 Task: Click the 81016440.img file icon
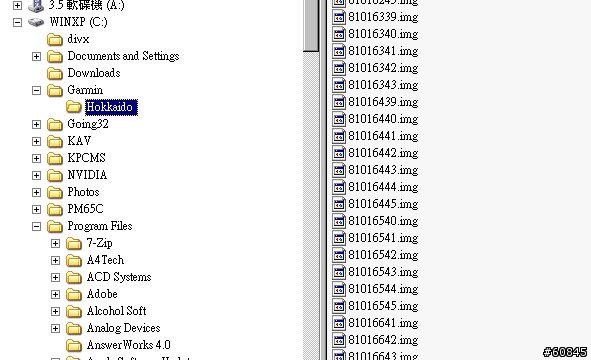click(339, 119)
